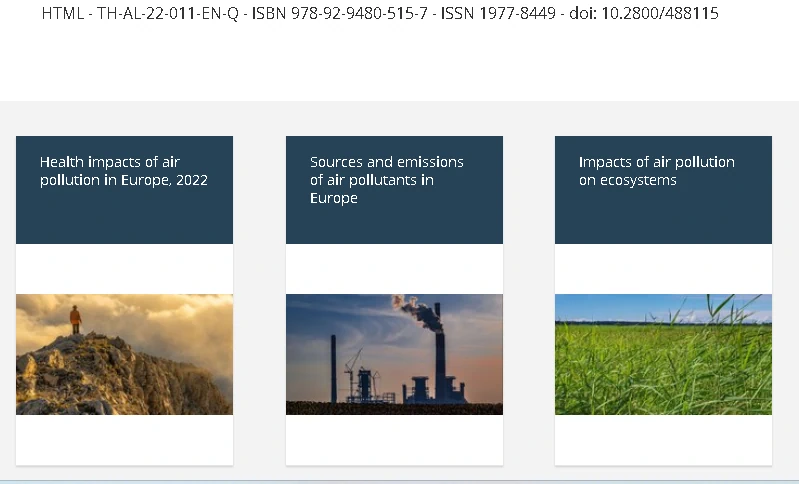Click the hiker standing on the mountain peak
The image size is (799, 484).
[x=75, y=320]
